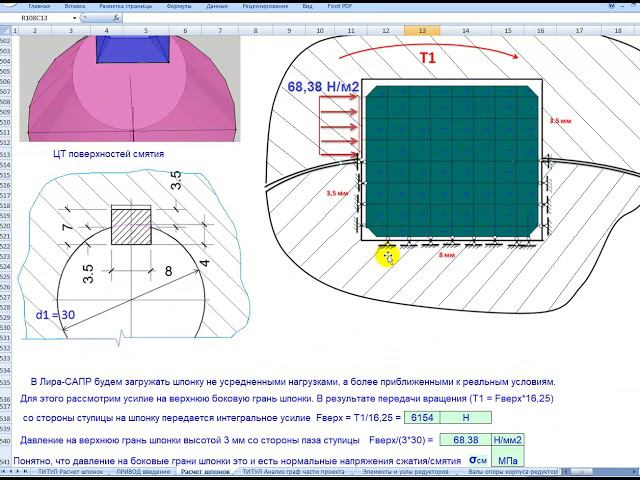Open the Разметка страницы ribbon tab
This screenshot has width=640, height=480.
[x=126, y=6]
